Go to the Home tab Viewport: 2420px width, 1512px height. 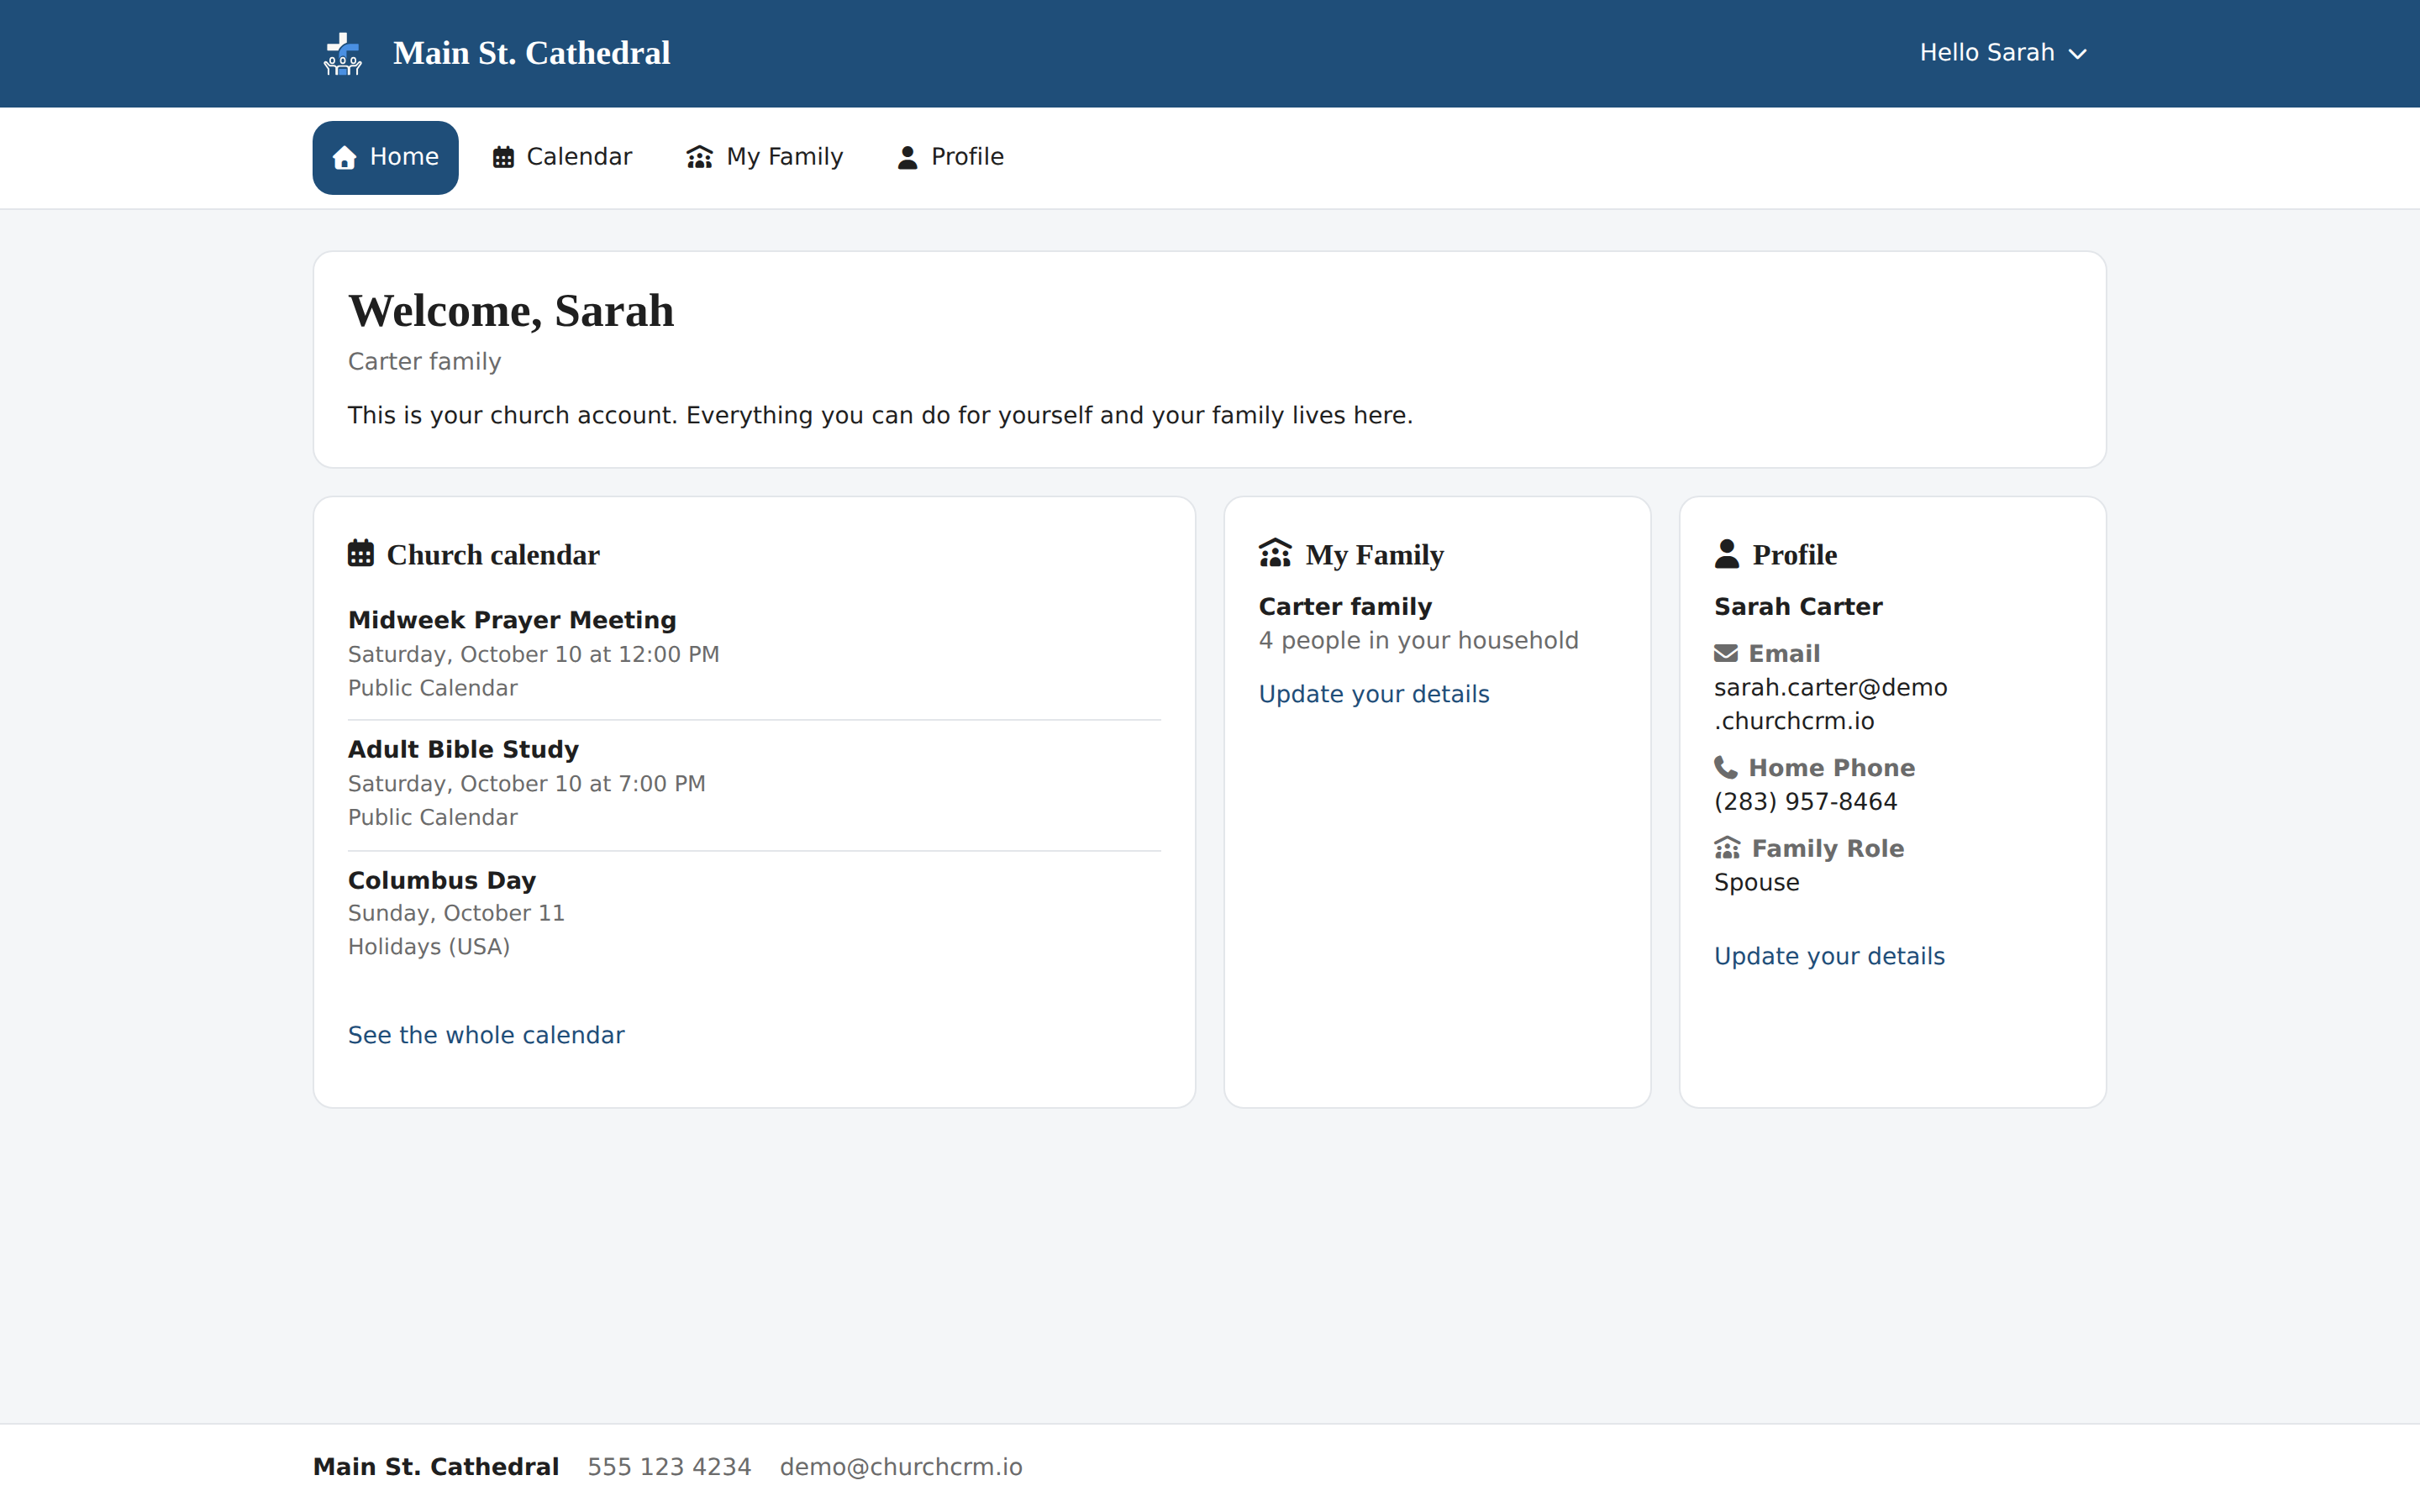pyautogui.click(x=386, y=157)
